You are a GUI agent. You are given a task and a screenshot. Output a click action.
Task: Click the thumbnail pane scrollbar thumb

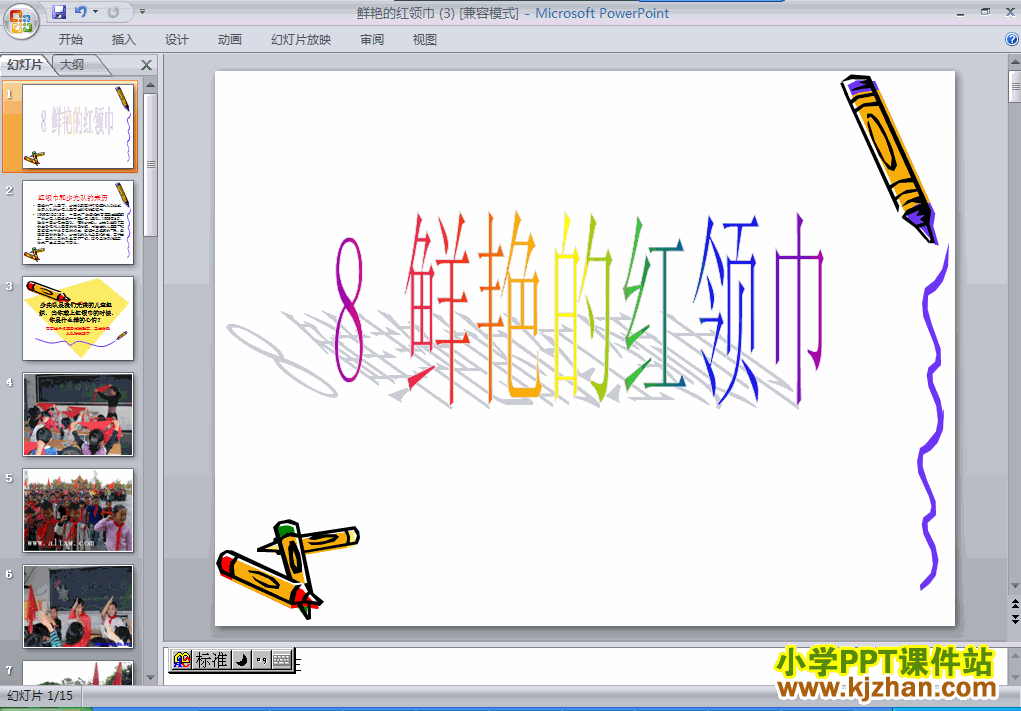[x=150, y=165]
